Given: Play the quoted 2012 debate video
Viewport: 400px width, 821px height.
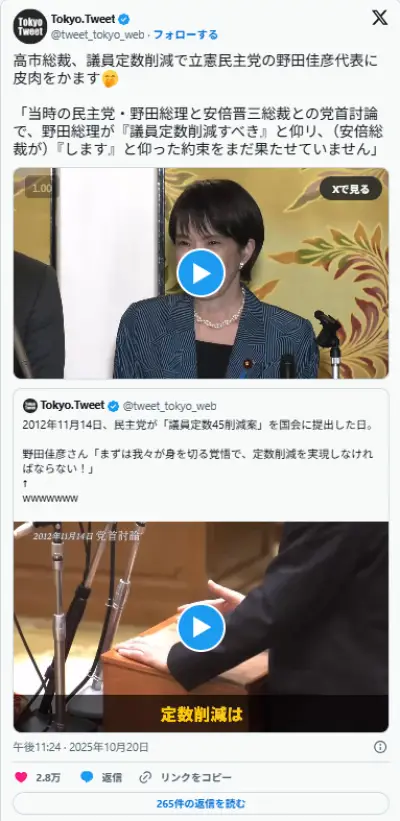Looking at the screenshot, I should (x=201, y=628).
